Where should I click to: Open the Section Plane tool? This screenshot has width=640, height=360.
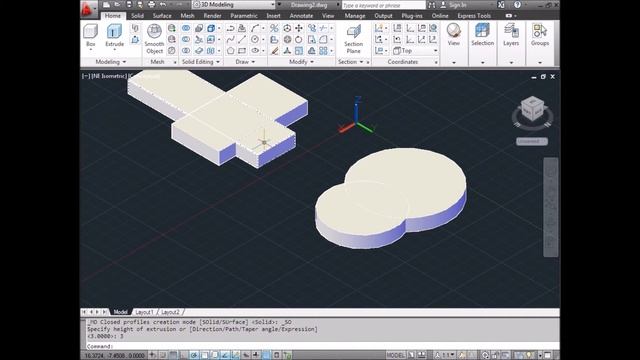click(x=353, y=39)
